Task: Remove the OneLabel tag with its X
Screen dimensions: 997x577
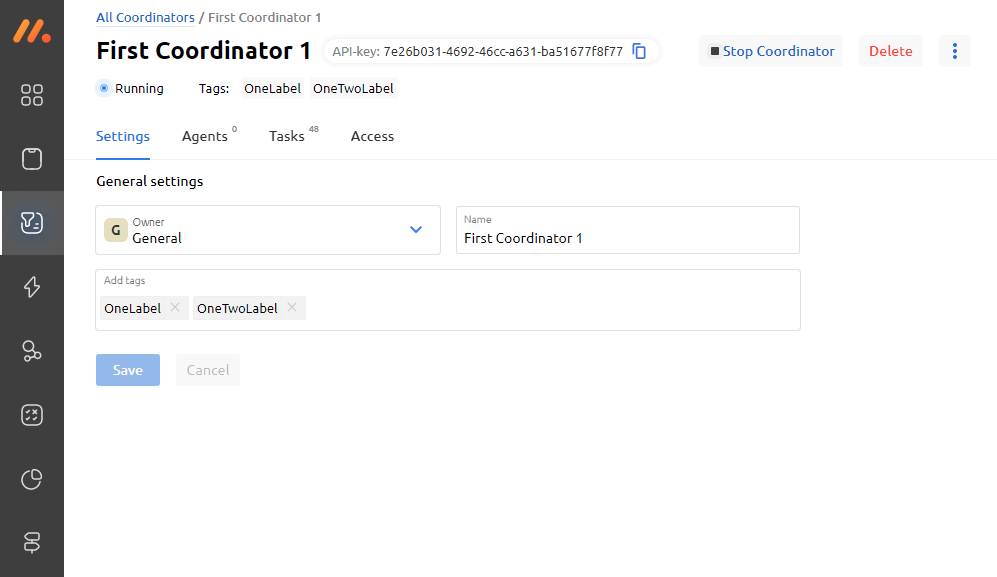Action: 175,308
